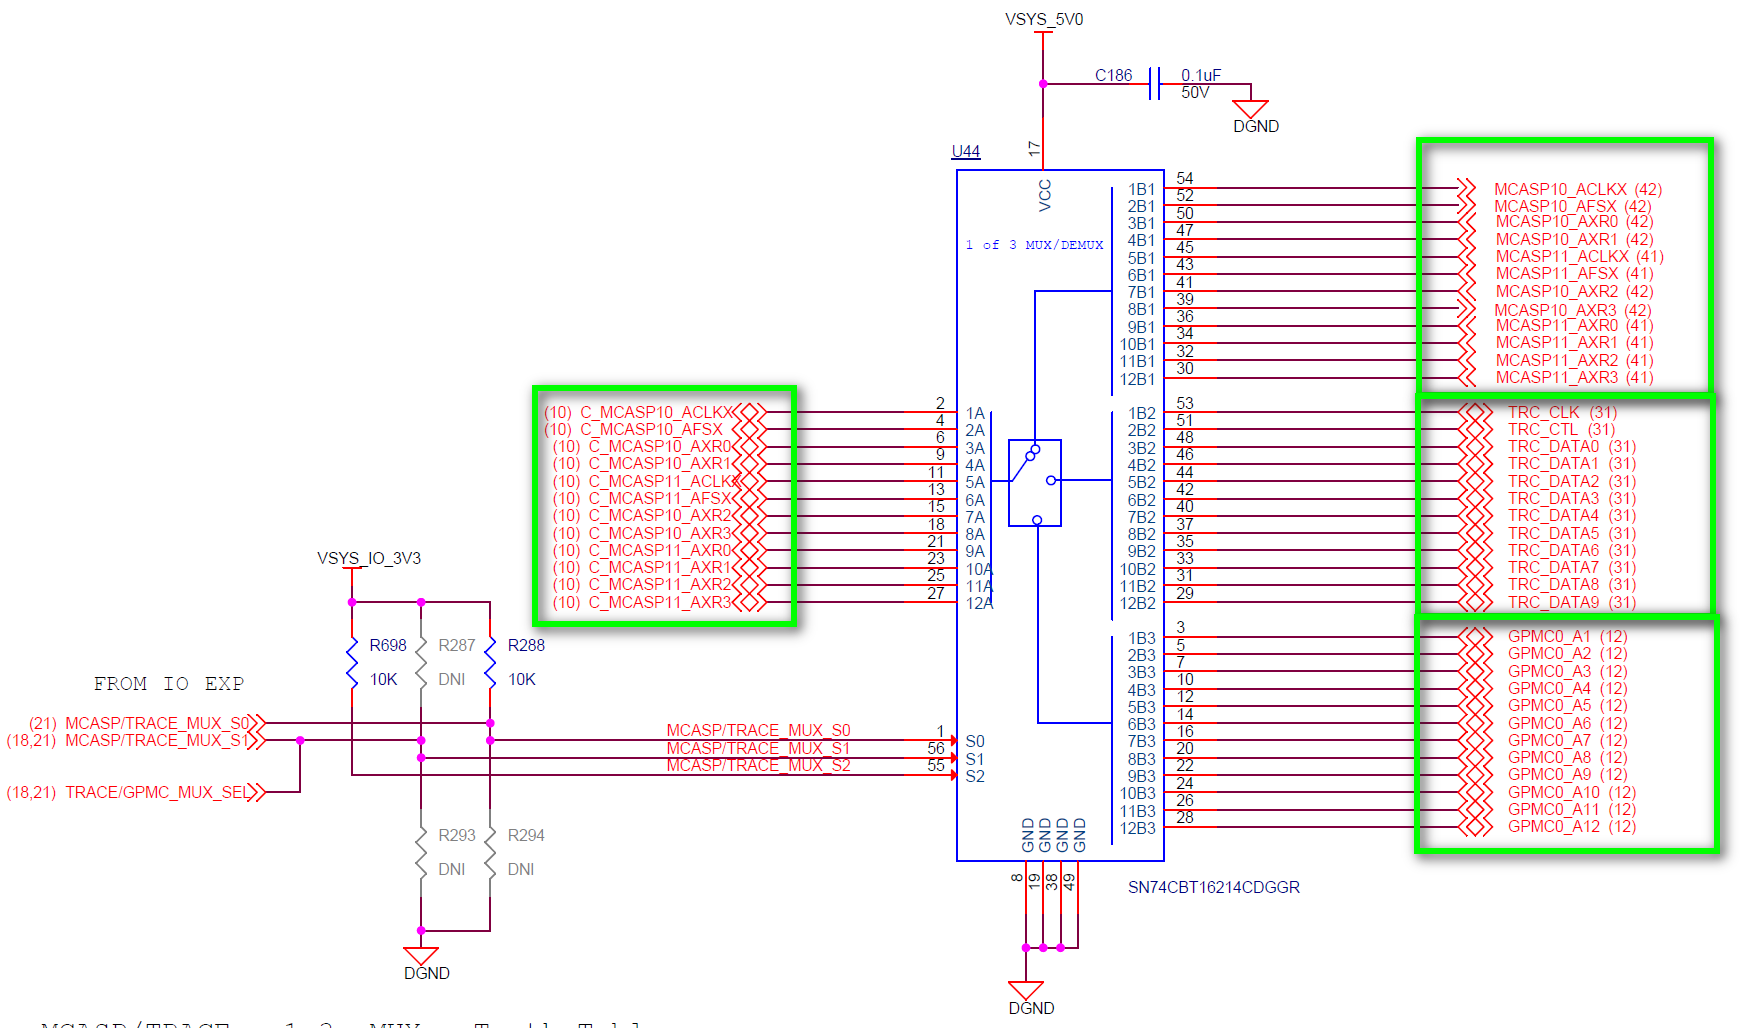
Task: Select pin 12B2 label on U44
Action: point(1138,603)
